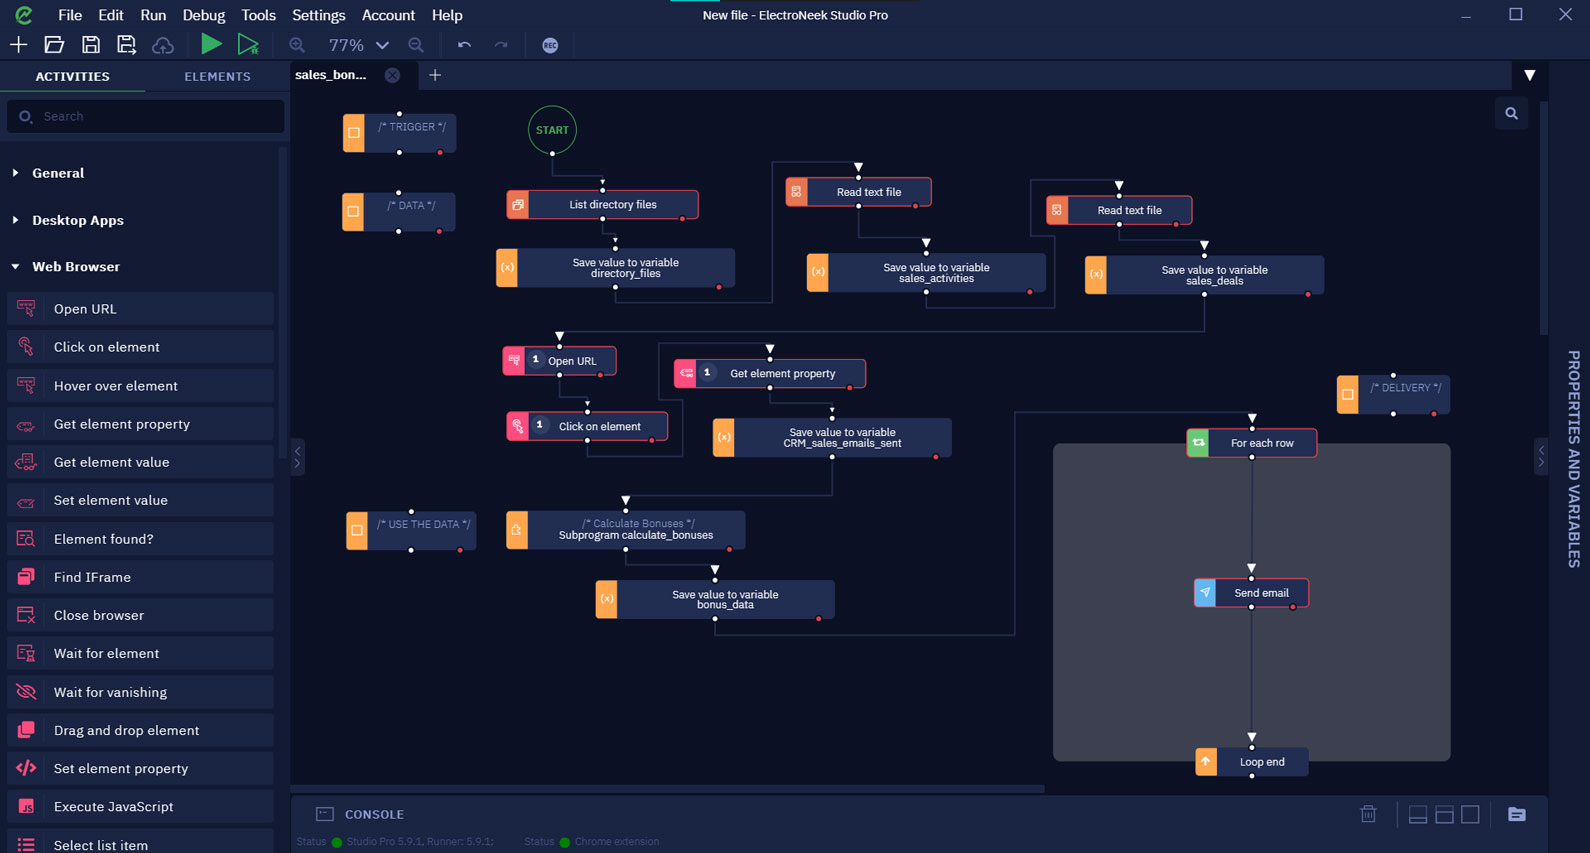Open canvas search with the magnifier icon
Viewport: 1590px width, 853px height.
(1511, 114)
